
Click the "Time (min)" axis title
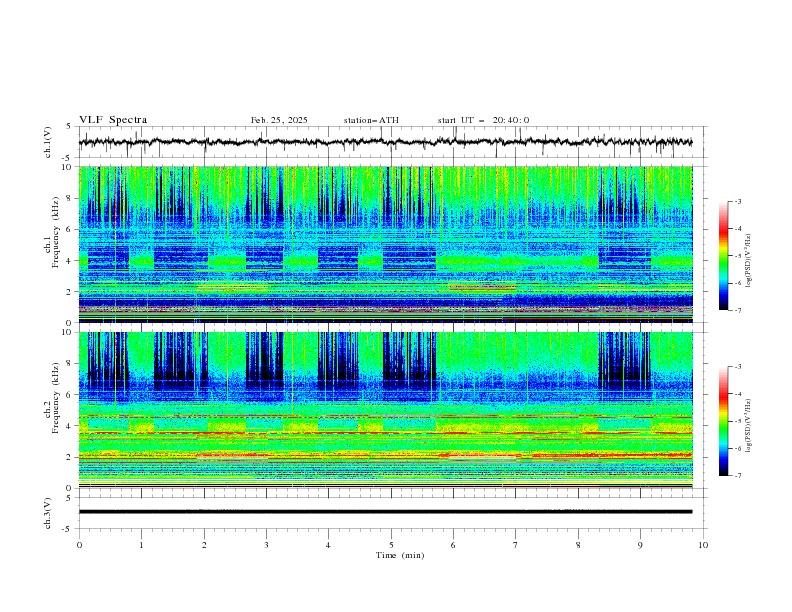[400, 555]
